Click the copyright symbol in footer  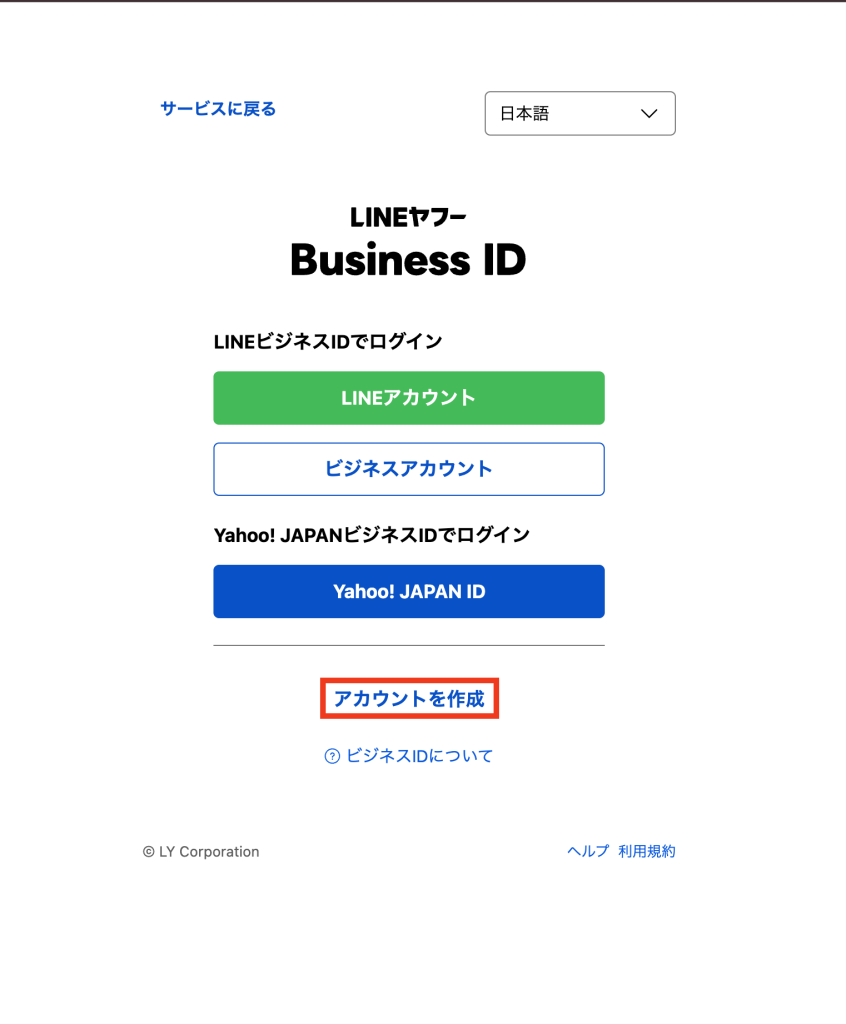pyautogui.click(x=148, y=852)
